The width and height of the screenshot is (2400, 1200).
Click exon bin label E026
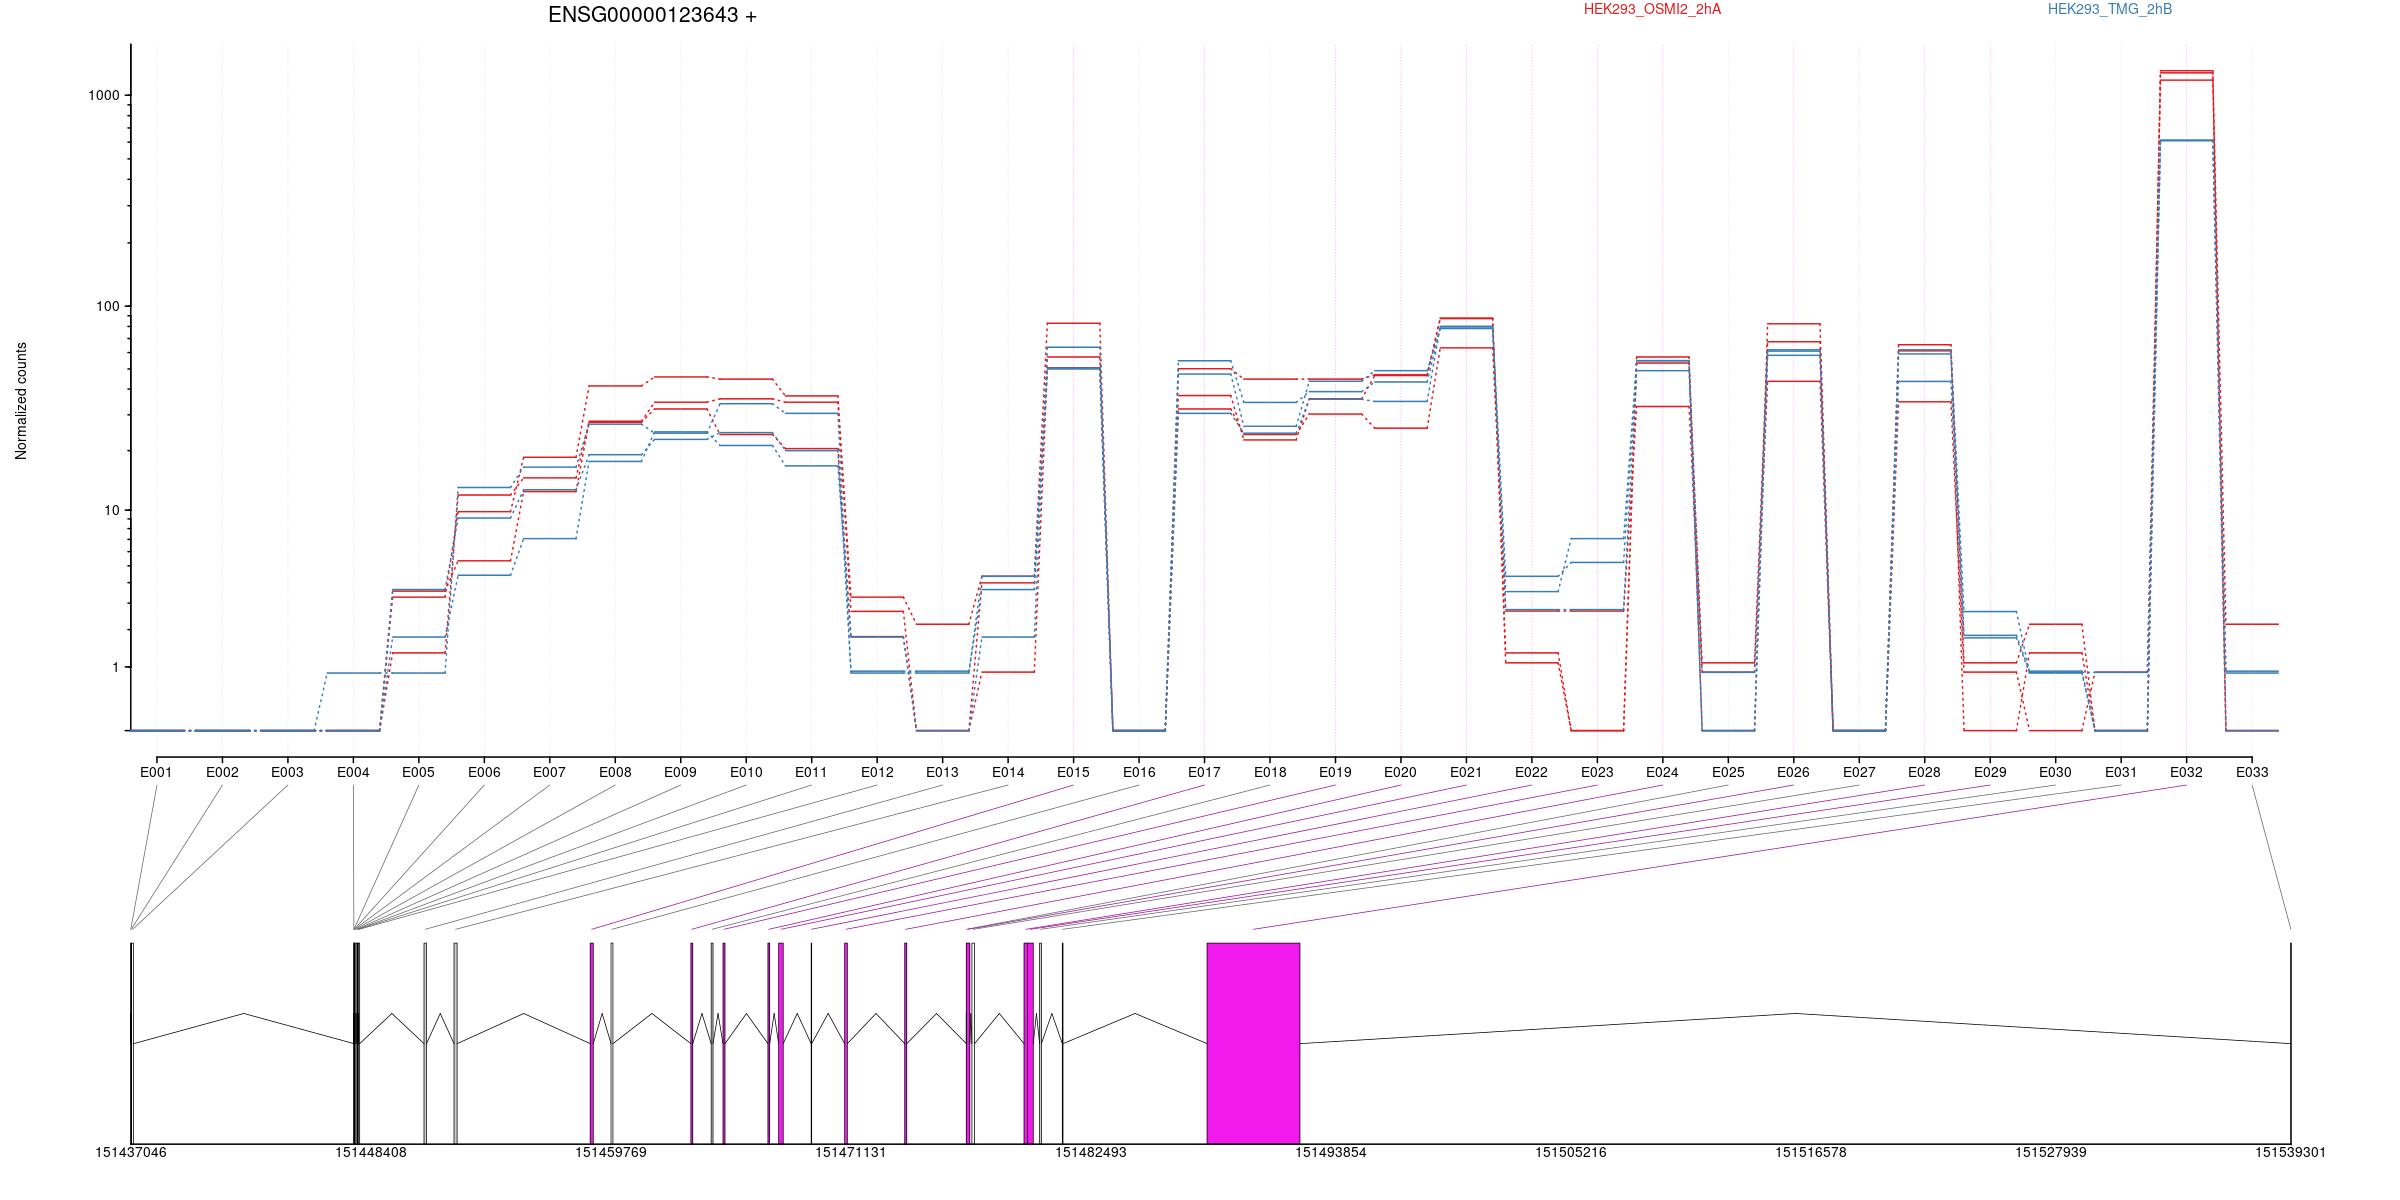pyautogui.click(x=1793, y=772)
